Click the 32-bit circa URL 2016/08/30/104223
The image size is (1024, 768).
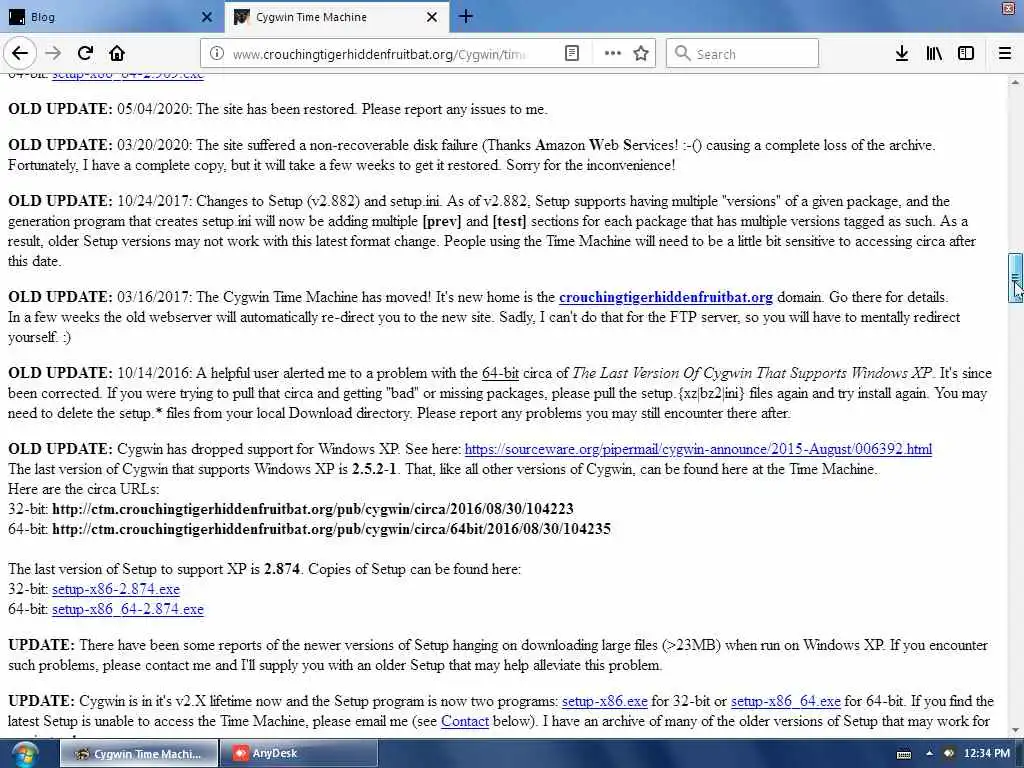click(x=313, y=509)
